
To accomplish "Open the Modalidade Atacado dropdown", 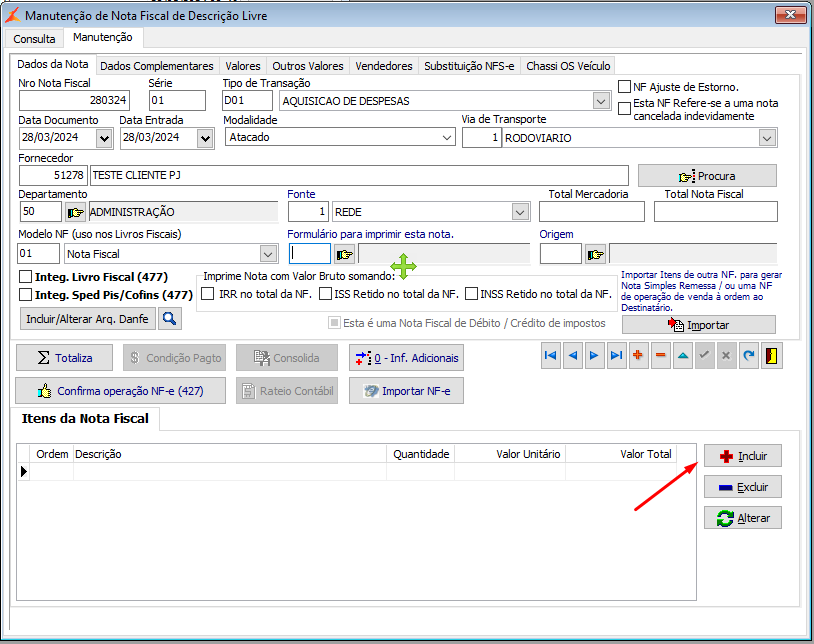I will point(447,138).
